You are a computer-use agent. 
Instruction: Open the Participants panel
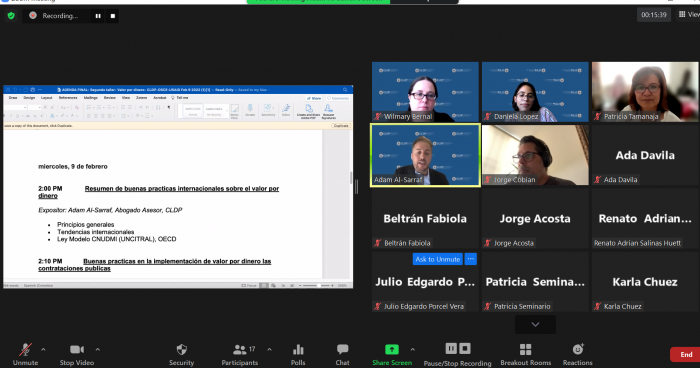click(x=240, y=355)
